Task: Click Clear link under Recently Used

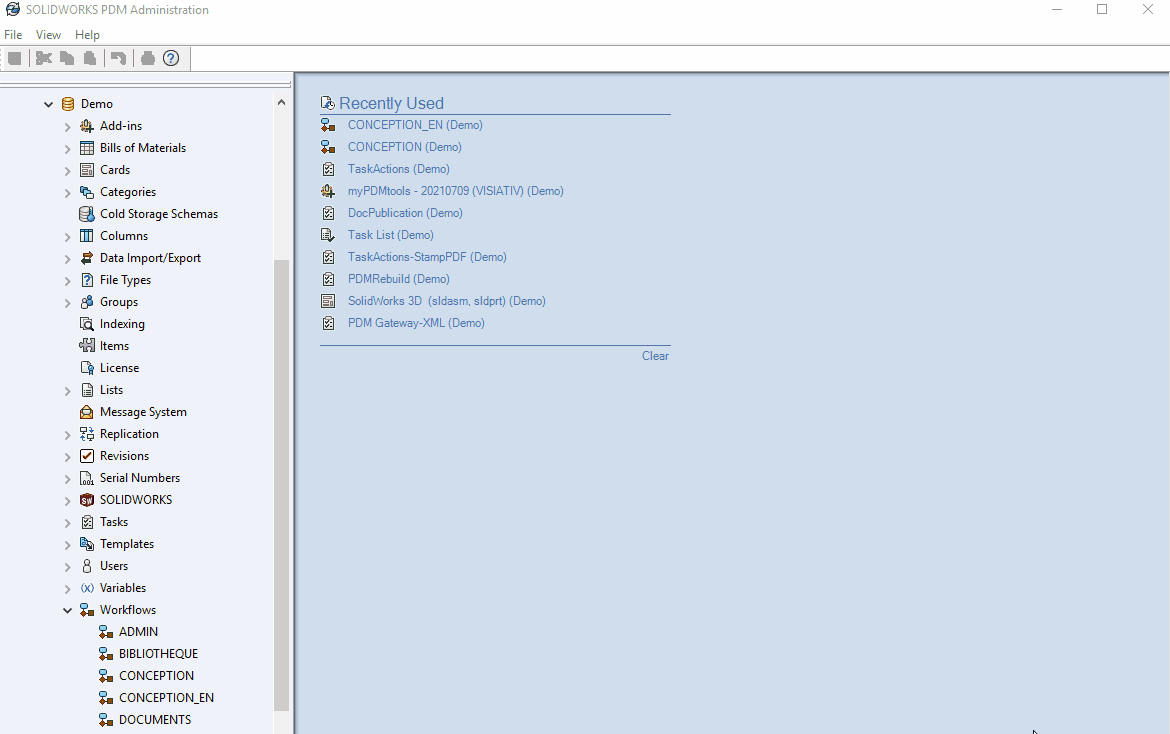Action: tap(655, 356)
